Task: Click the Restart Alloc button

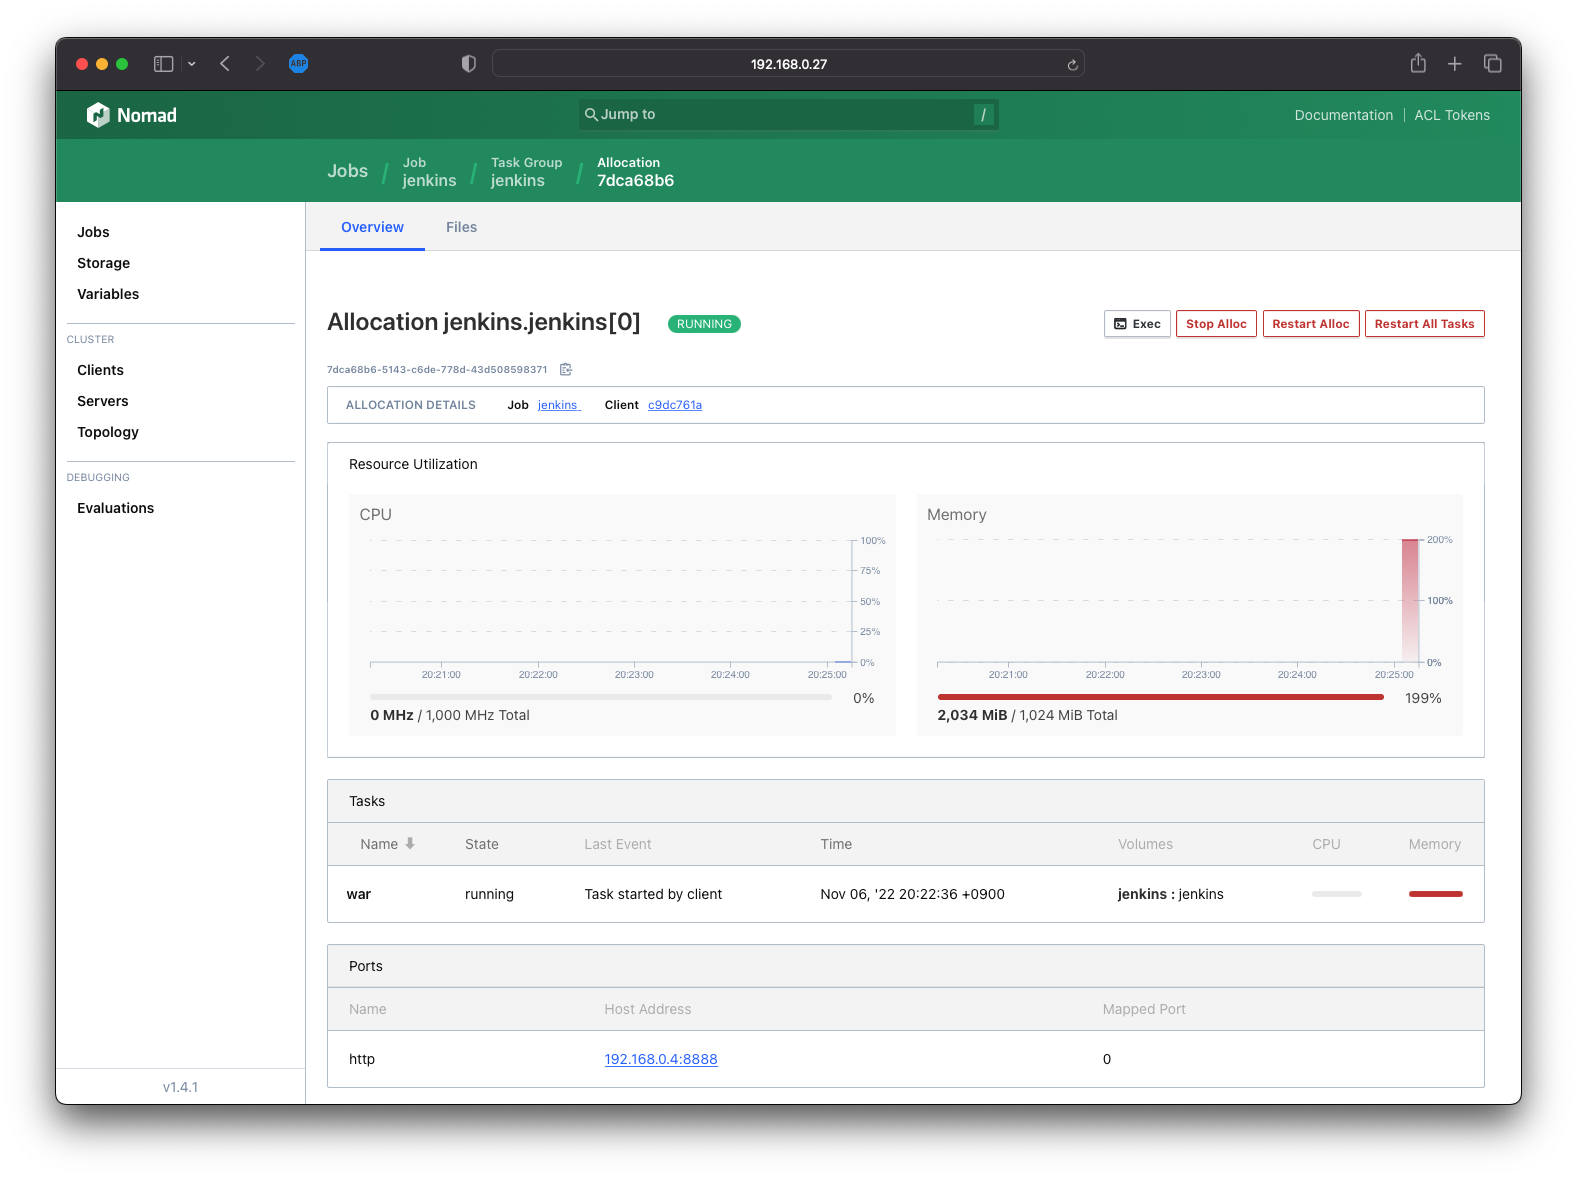Action: tap(1311, 324)
